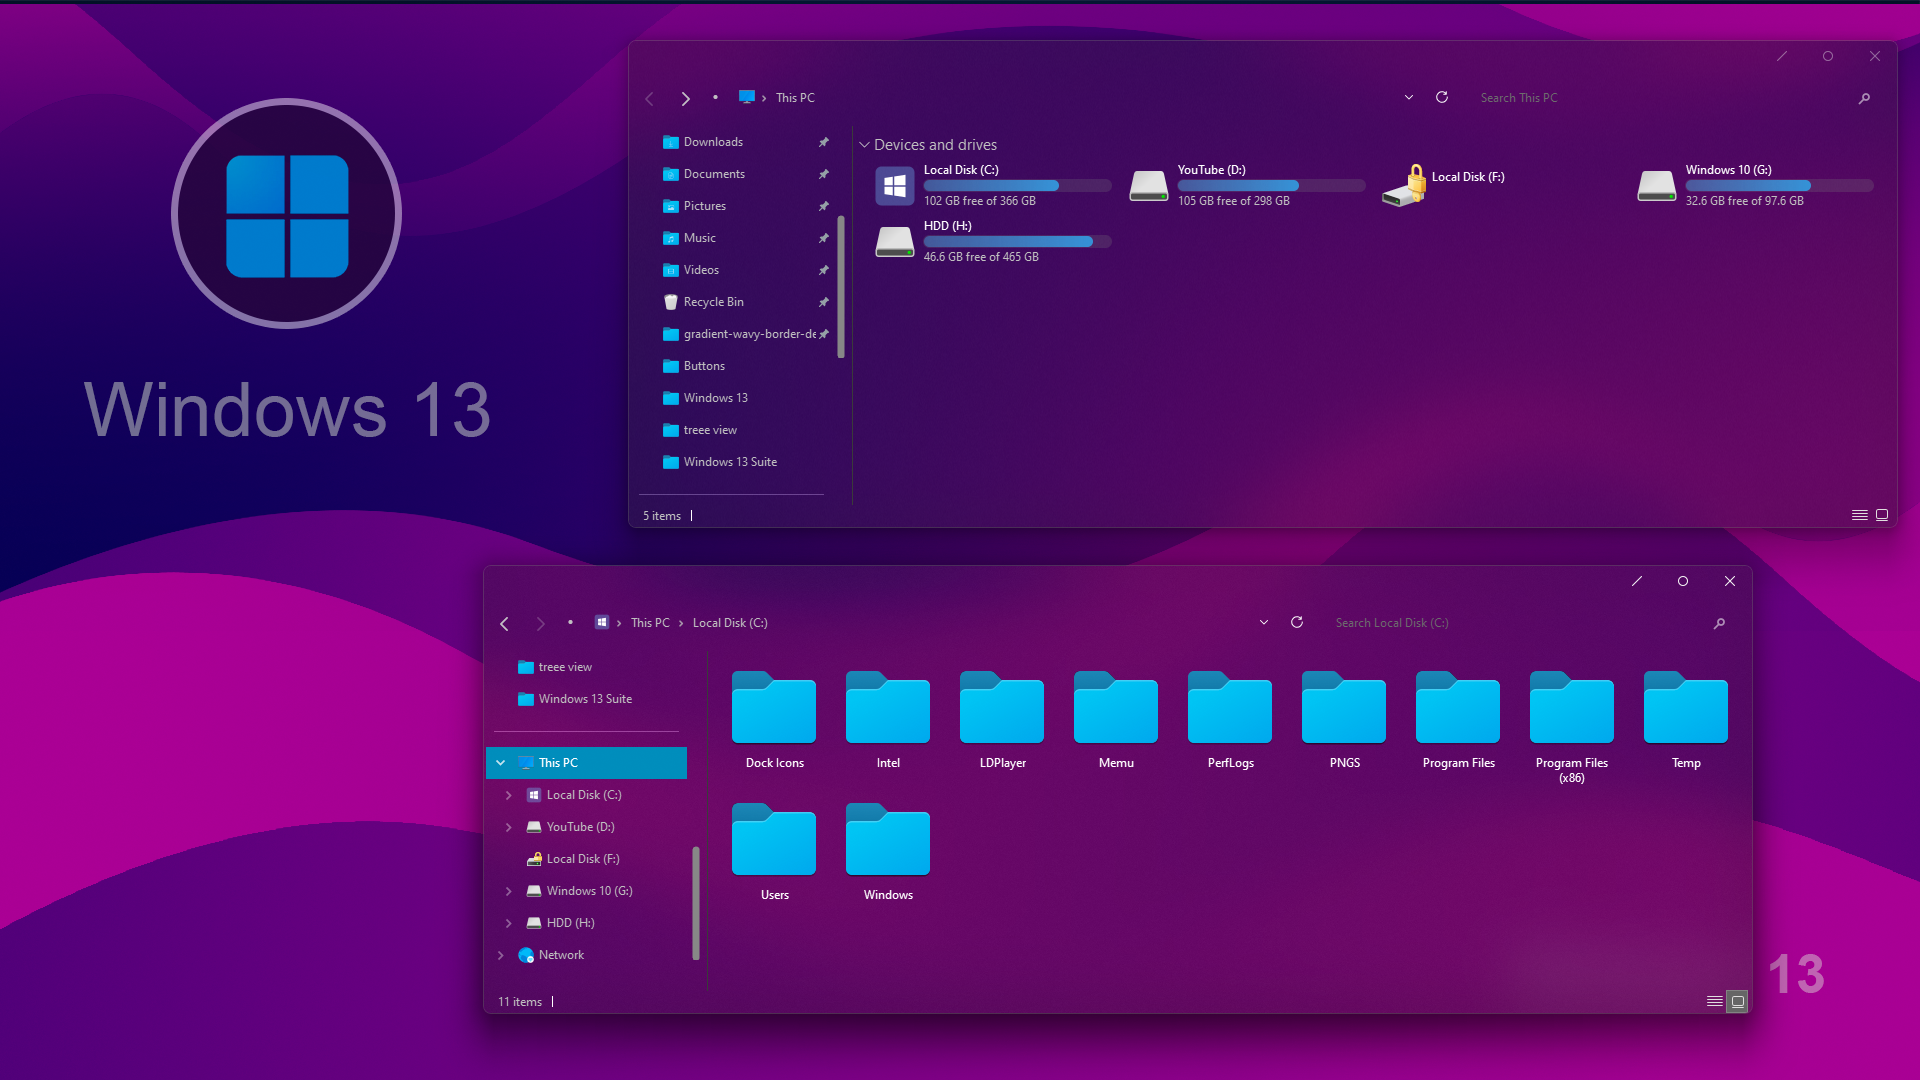Click Local Disk (C:) usage bar
1920x1080 pixels.
point(1017,185)
